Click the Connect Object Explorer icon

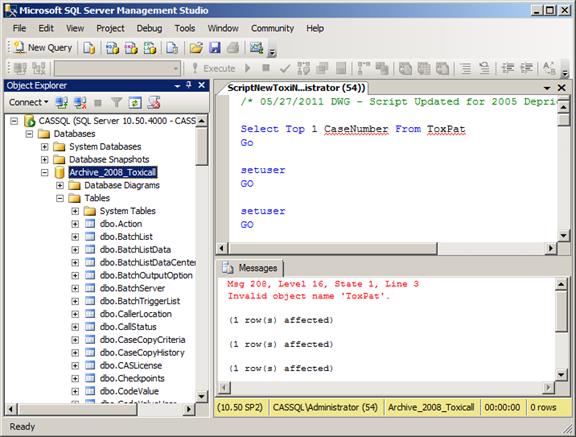[x=62, y=103]
